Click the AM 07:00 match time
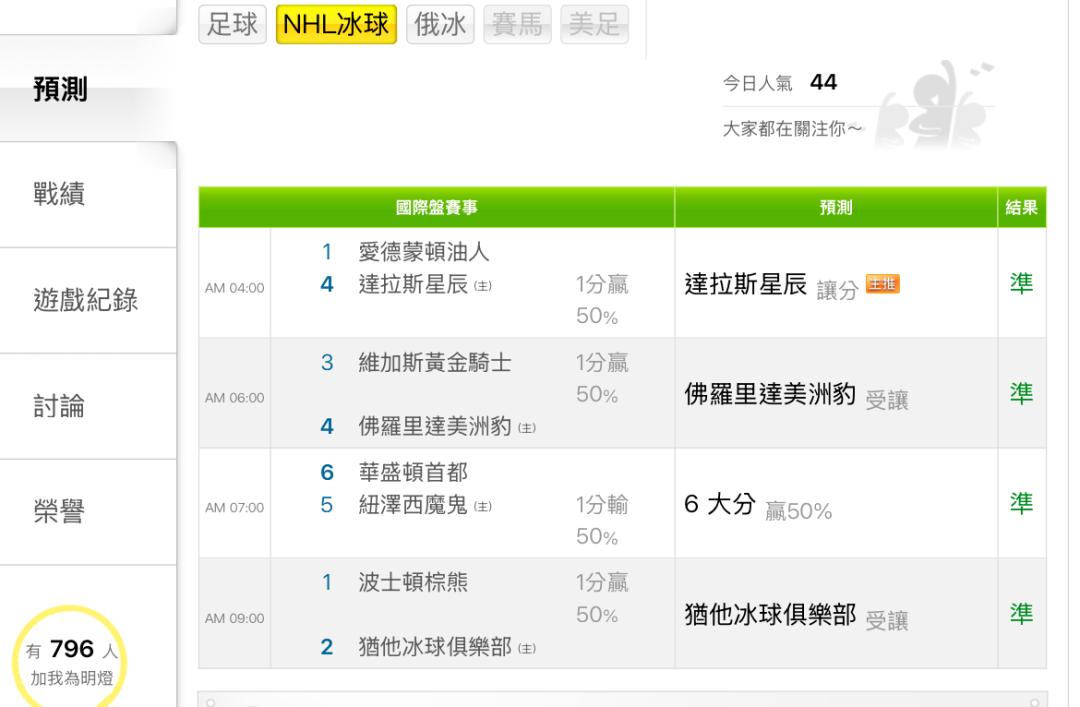Viewport: 1080px width, 707px height. click(234, 508)
